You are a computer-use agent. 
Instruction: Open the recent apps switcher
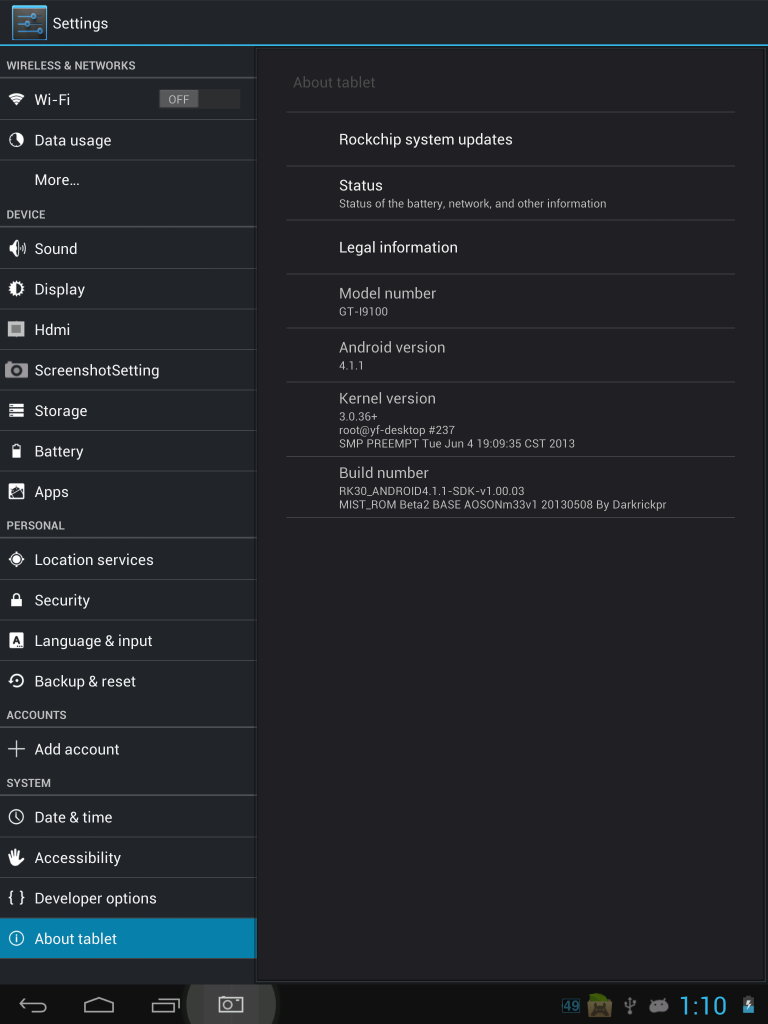(165, 1004)
